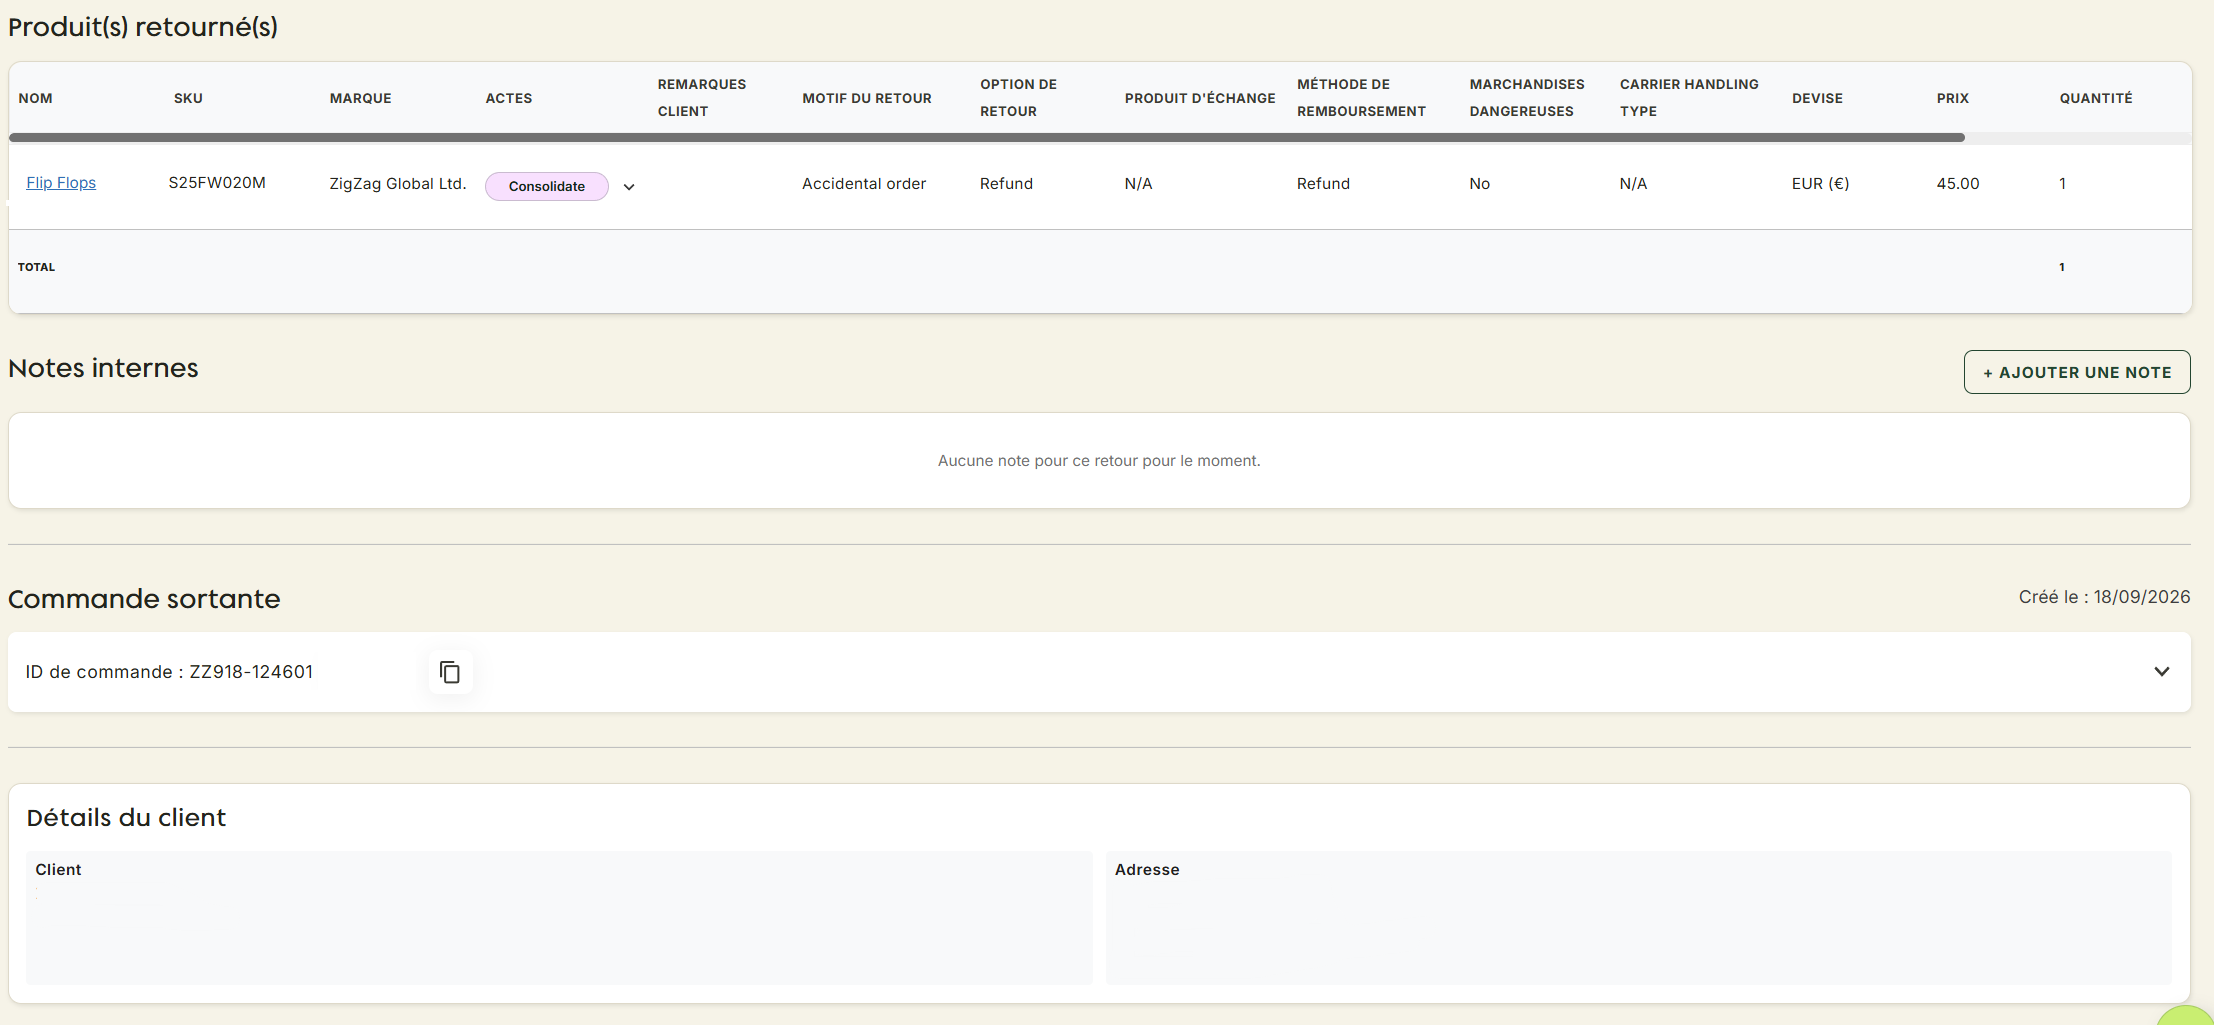Click the MOTIF DU RETOUR column header

coord(867,98)
